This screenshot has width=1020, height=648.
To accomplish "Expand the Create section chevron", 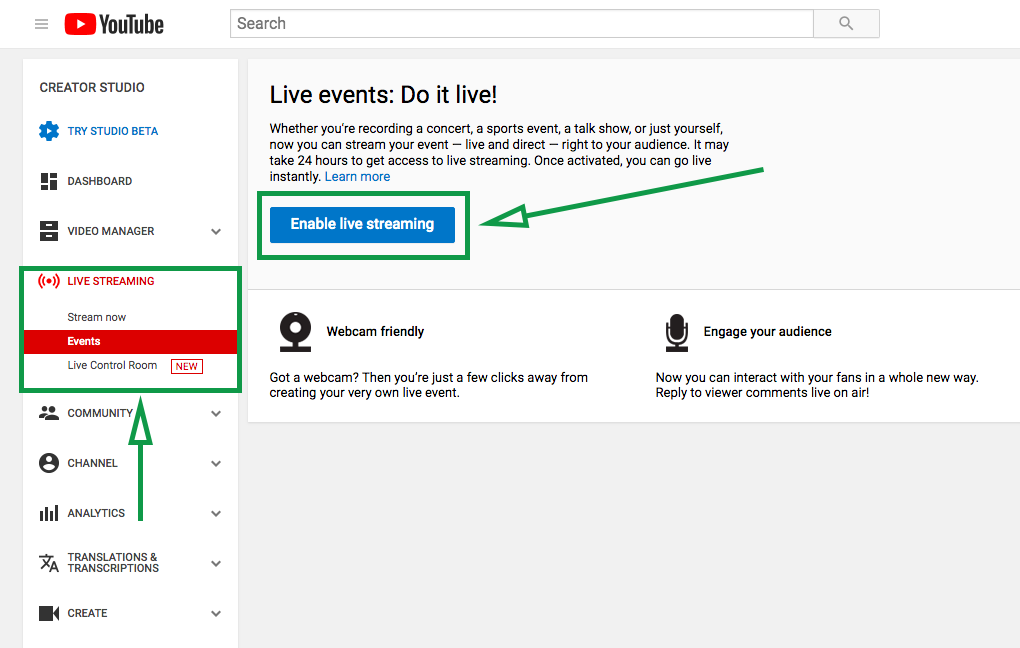I will pos(216,614).
